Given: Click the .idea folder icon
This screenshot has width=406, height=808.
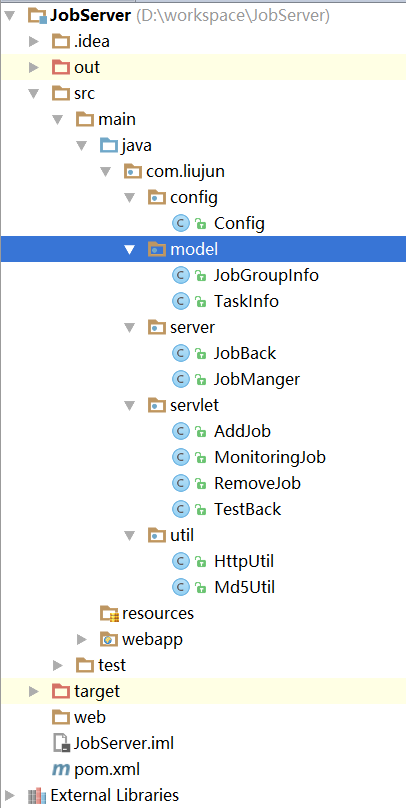Looking at the screenshot, I should pyautogui.click(x=61, y=41).
